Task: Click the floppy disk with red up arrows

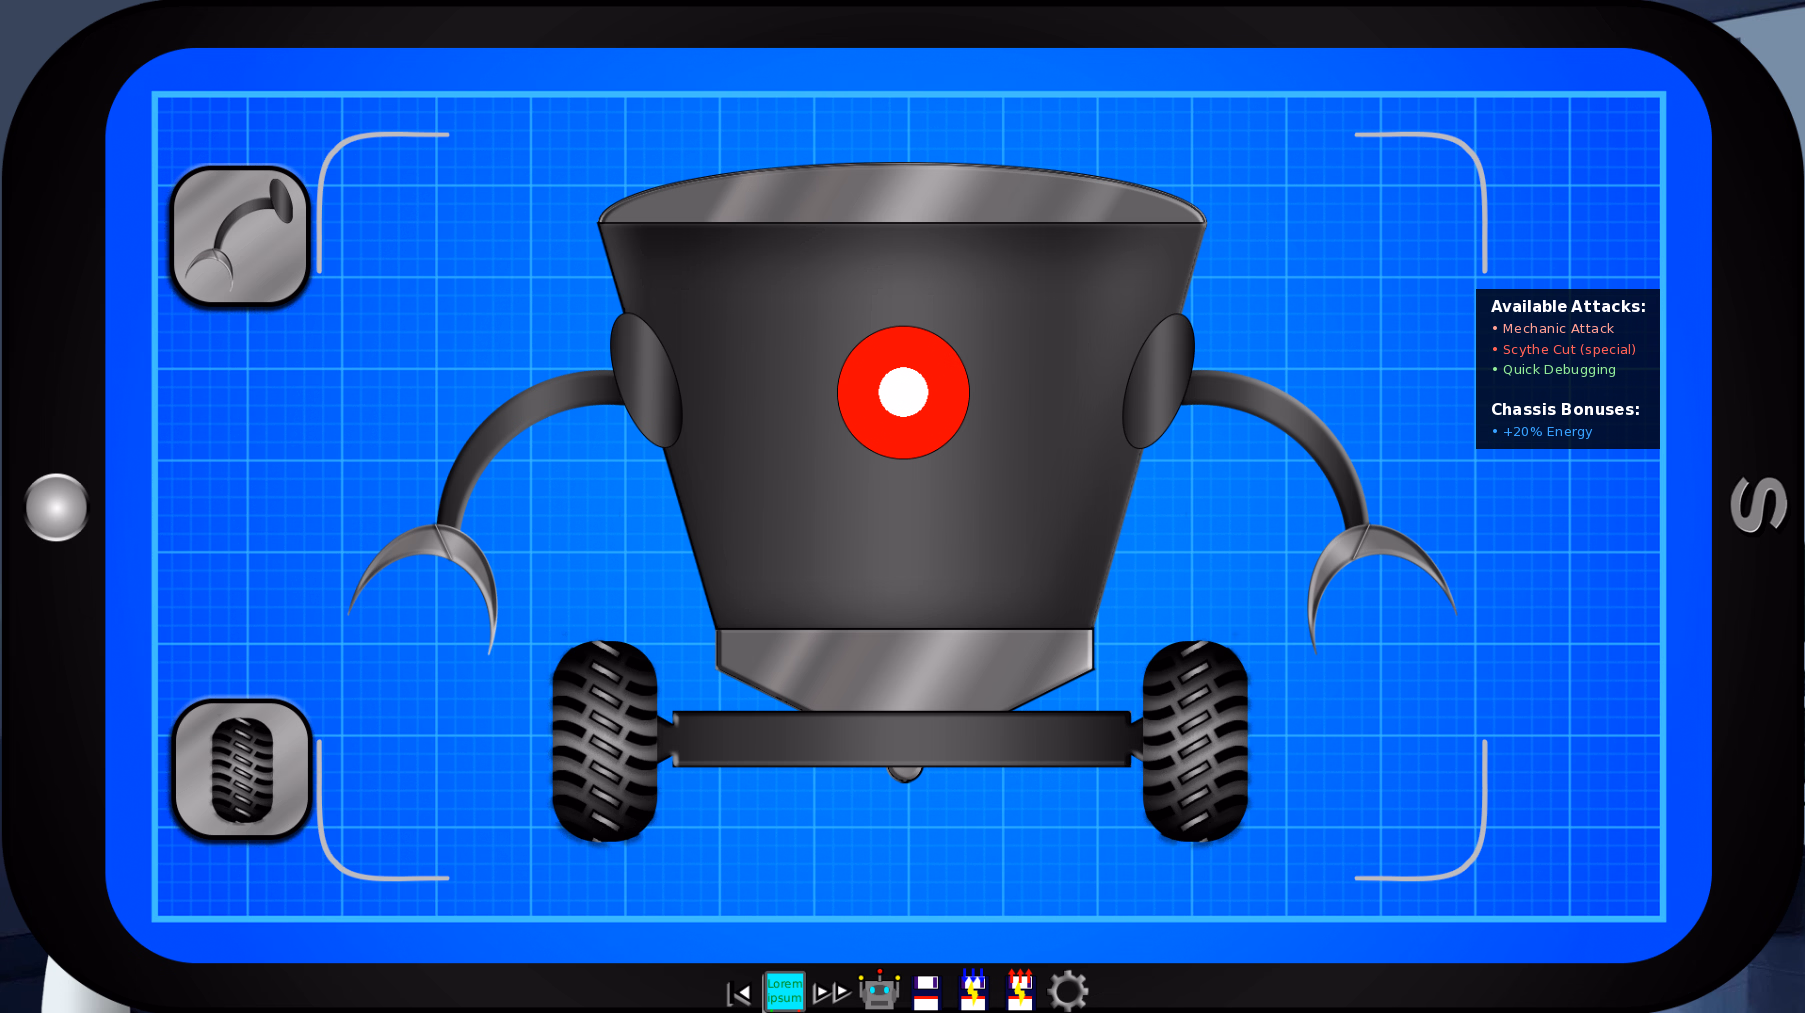Action: [x=1020, y=990]
